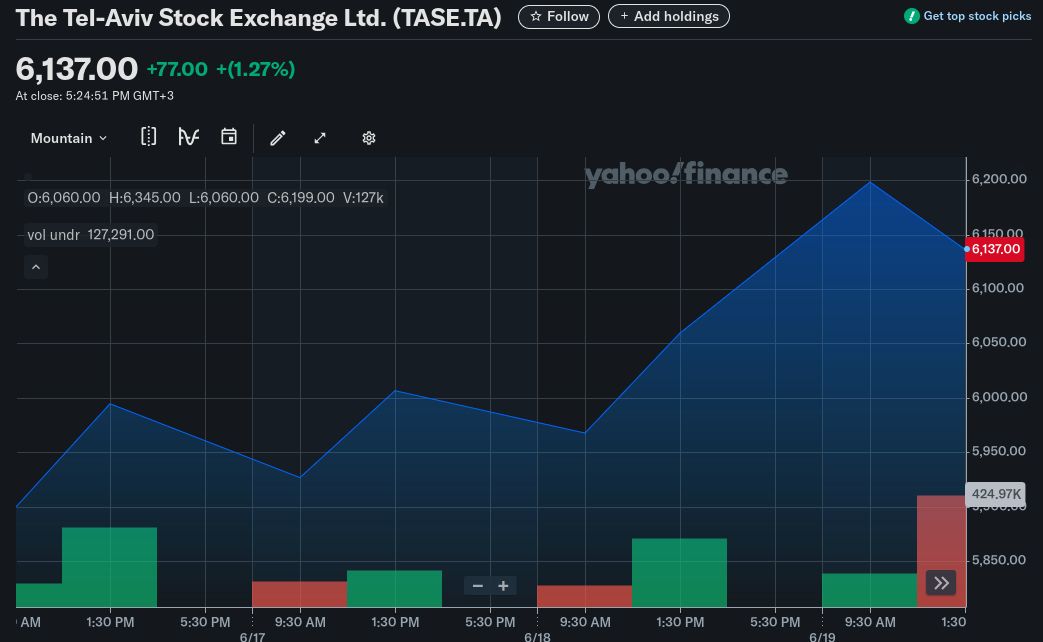
Task: Click the C:6,199.00 close value
Action: point(301,198)
